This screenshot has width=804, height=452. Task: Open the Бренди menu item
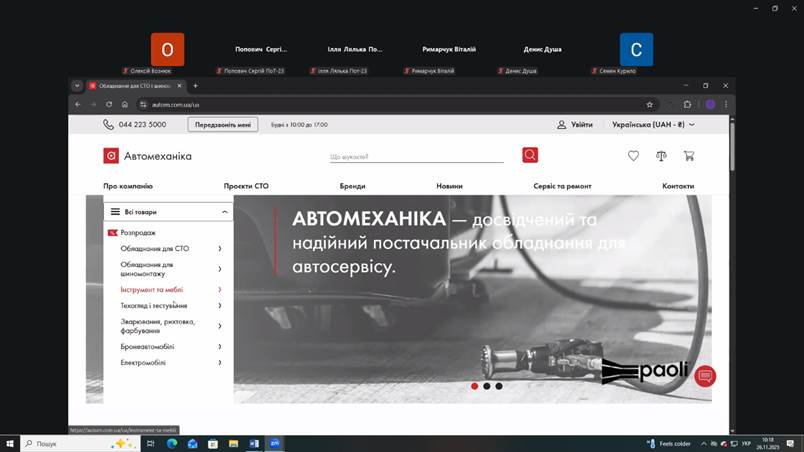pyautogui.click(x=352, y=186)
